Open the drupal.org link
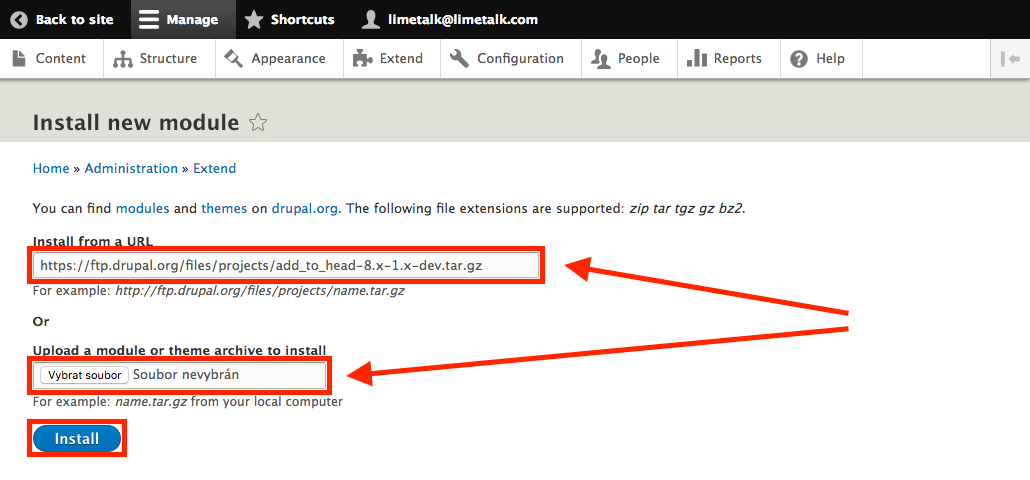 [305, 208]
